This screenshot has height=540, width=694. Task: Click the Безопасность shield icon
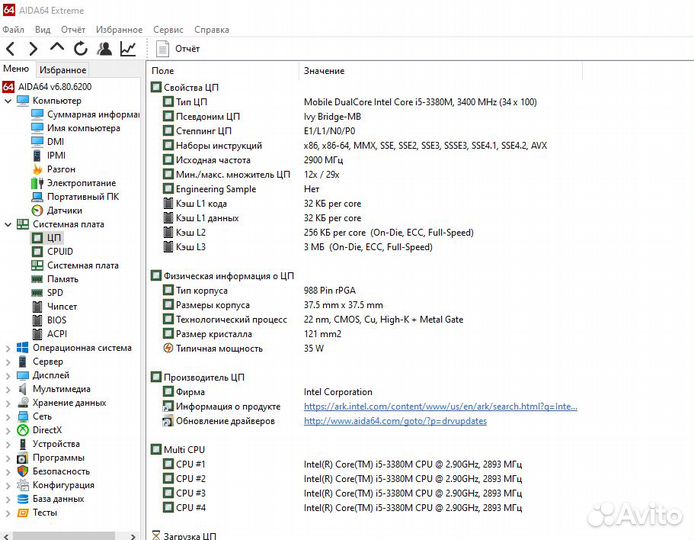[23, 471]
